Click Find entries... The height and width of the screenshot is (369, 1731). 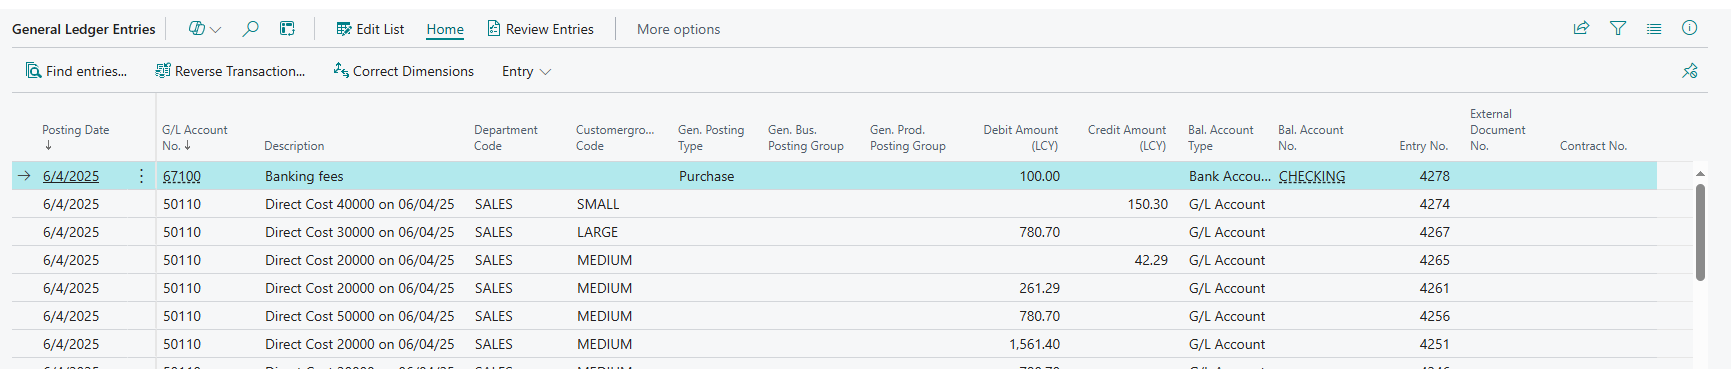pyautogui.click(x=76, y=71)
